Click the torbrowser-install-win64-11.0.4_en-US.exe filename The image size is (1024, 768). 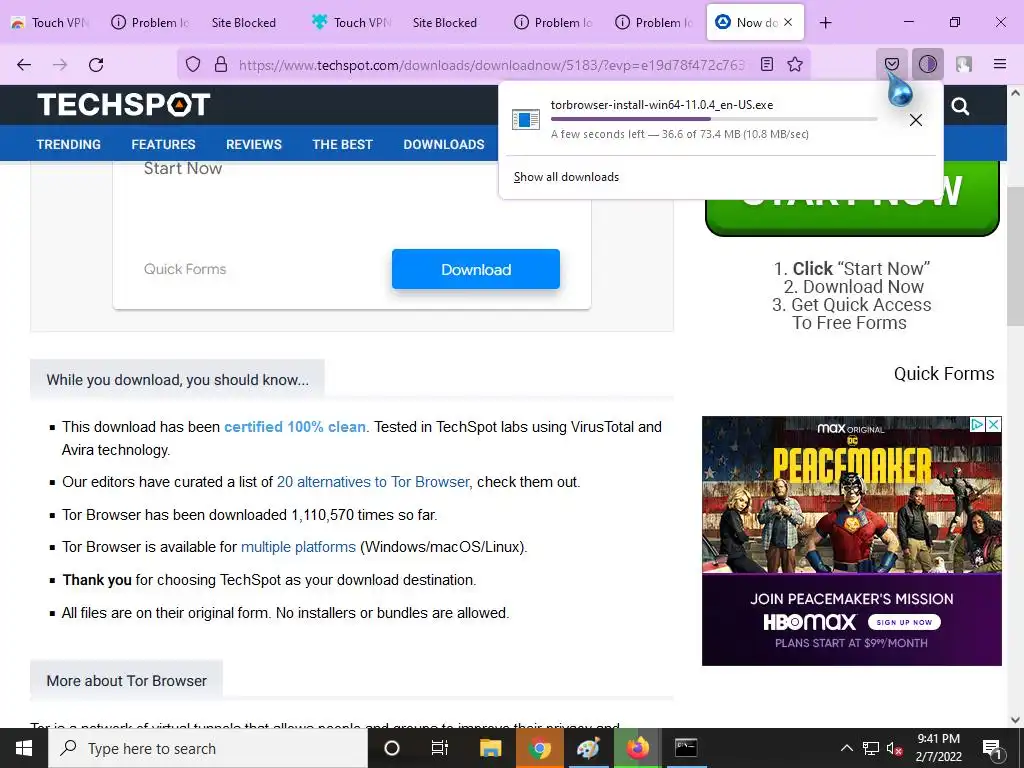(x=662, y=104)
